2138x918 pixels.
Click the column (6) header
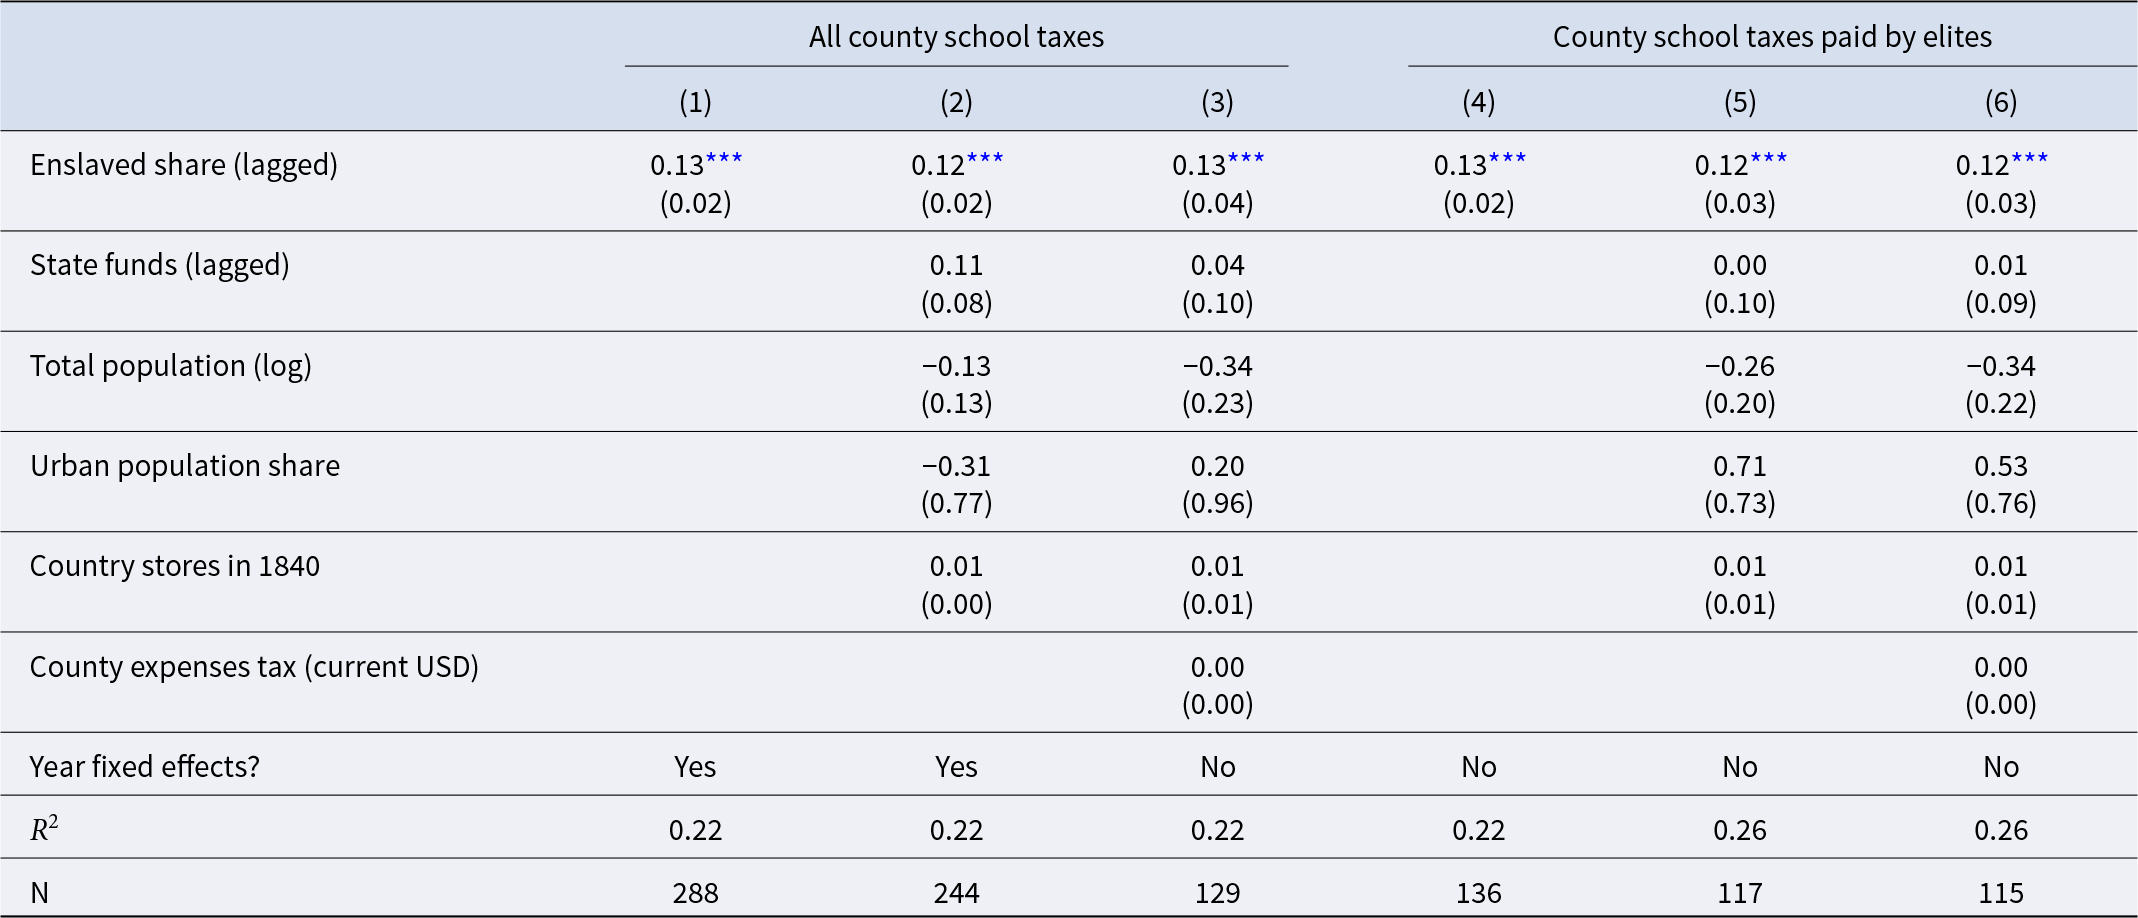(2000, 101)
